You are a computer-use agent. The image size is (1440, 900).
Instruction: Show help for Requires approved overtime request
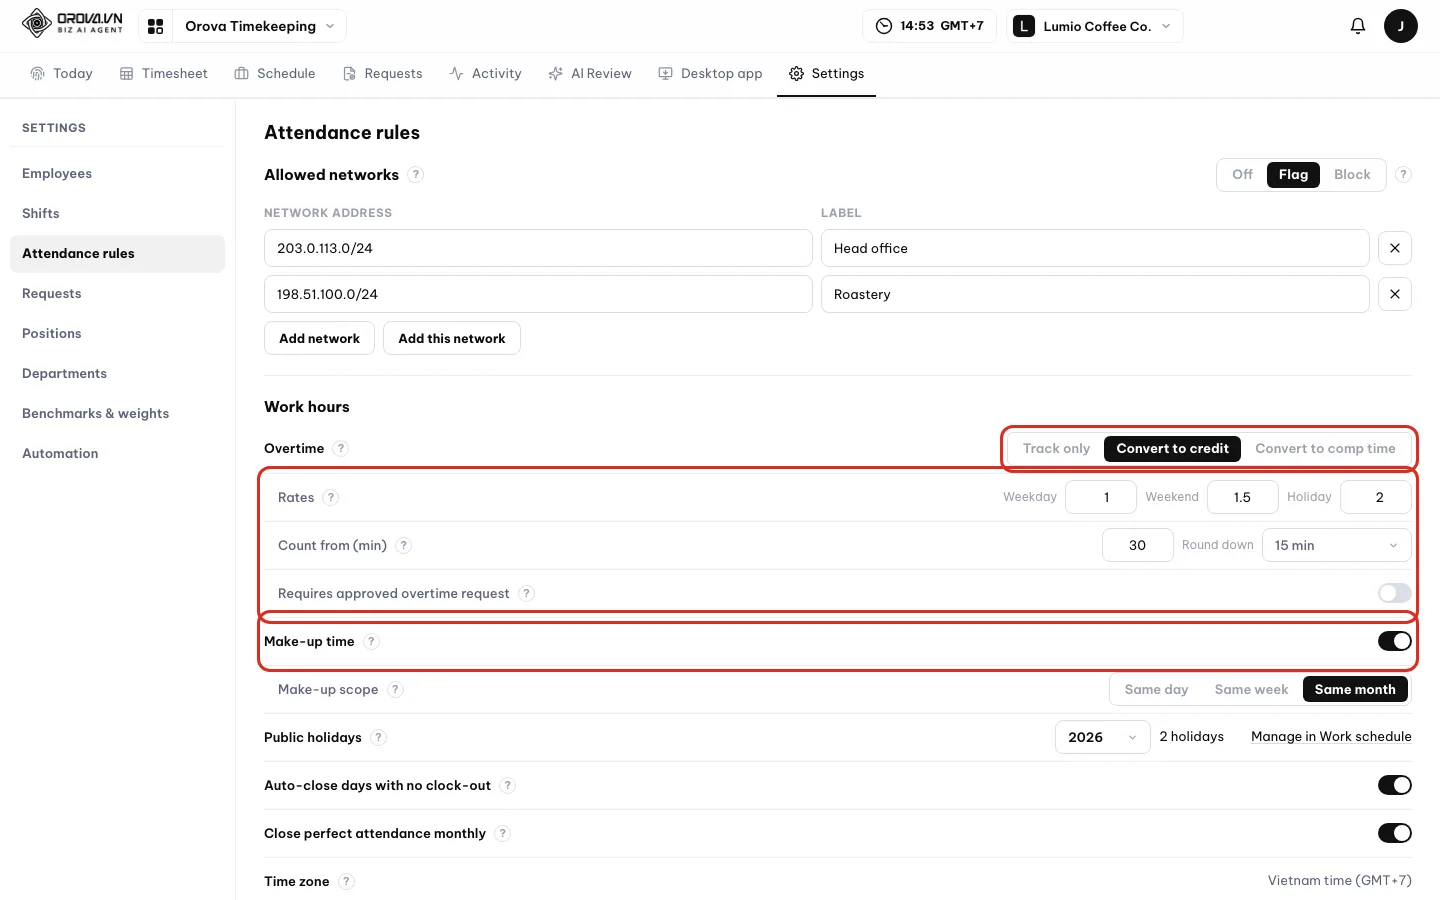coord(526,593)
